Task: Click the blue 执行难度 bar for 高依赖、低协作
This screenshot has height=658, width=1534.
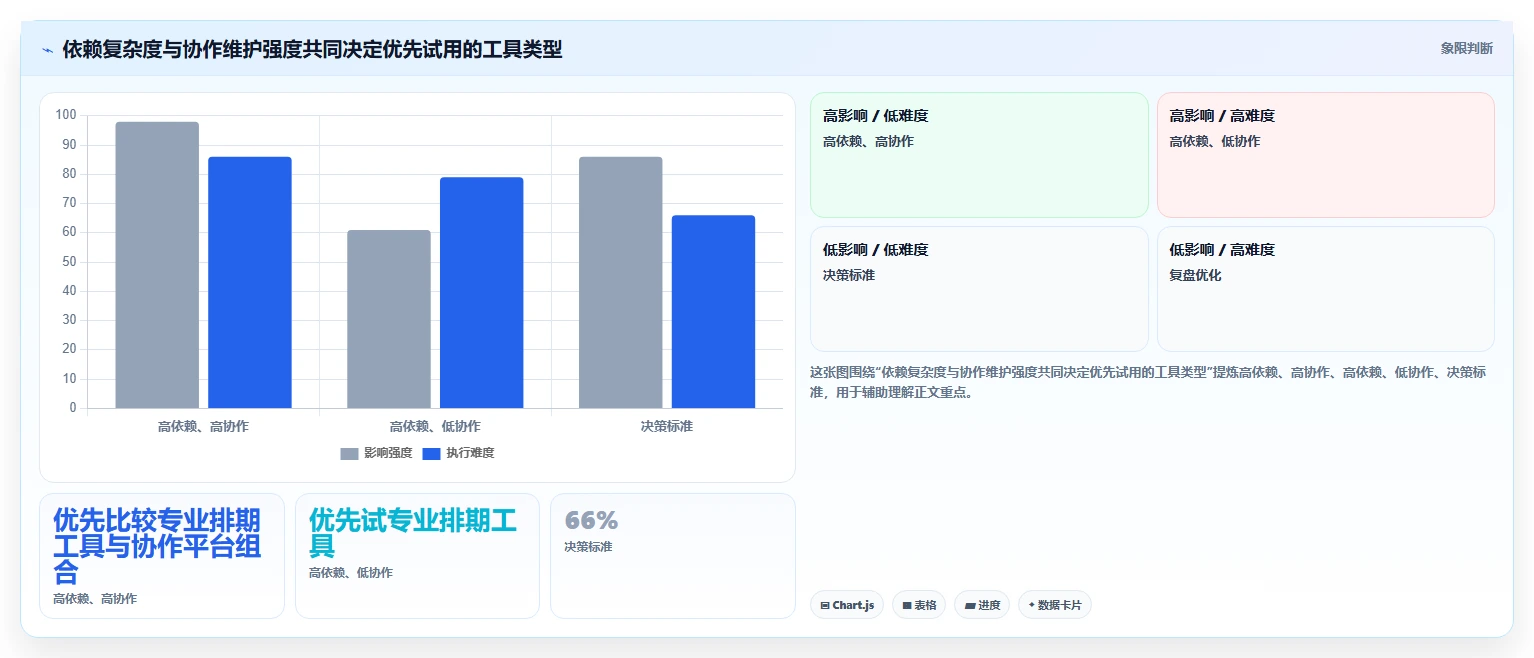Action: (481, 293)
